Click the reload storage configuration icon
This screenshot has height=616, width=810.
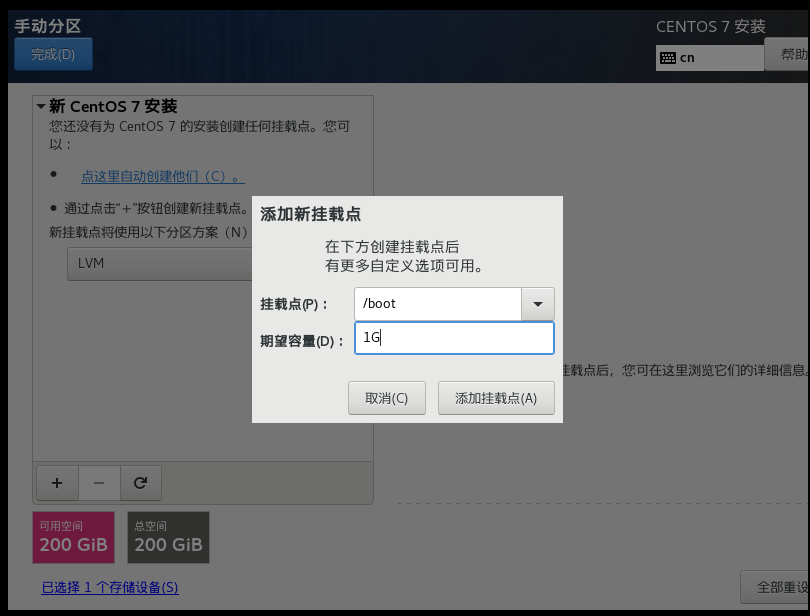click(x=141, y=483)
